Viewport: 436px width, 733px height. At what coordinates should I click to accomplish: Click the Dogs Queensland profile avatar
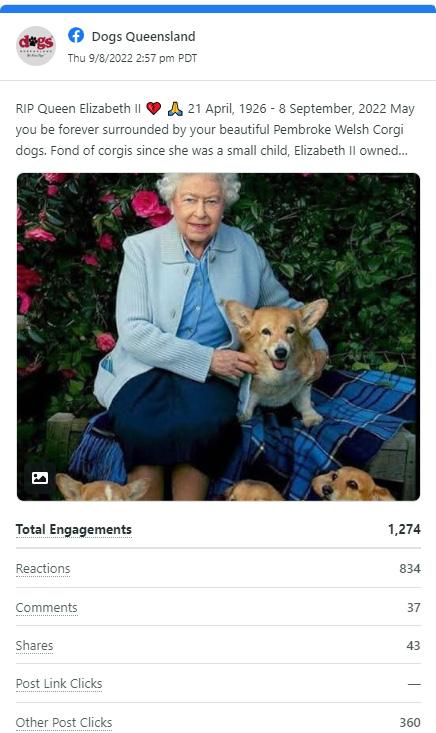pos(36,45)
